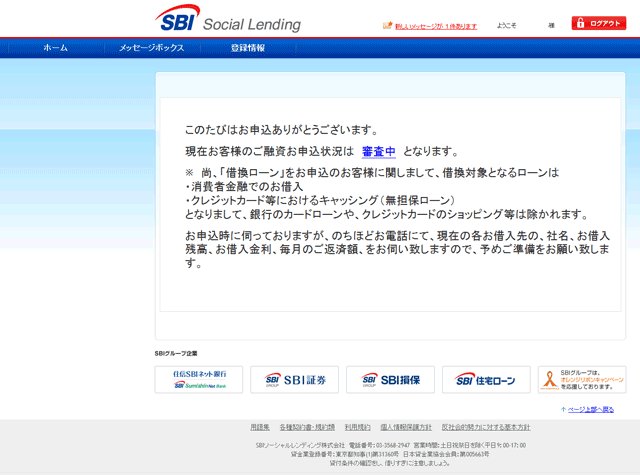Click the このたびはお申込ありがとうございます text
This screenshot has width=640, height=475.
(x=282, y=130)
